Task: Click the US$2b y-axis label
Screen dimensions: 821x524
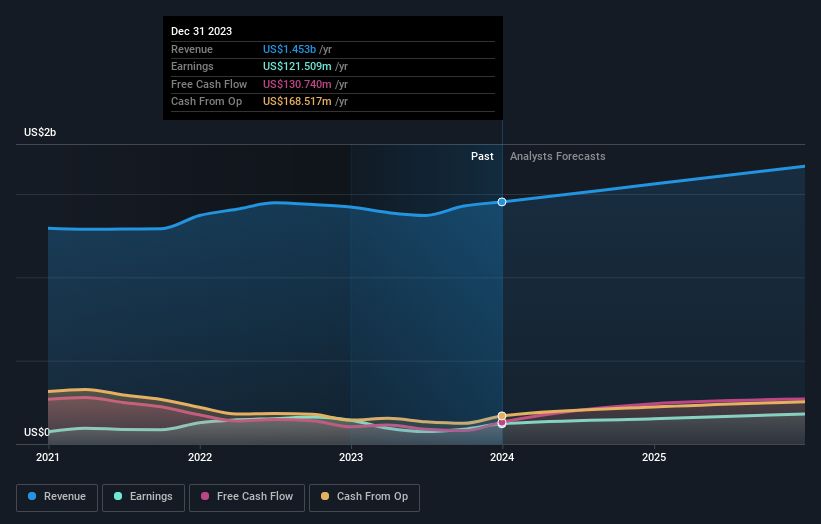Action: [40, 132]
